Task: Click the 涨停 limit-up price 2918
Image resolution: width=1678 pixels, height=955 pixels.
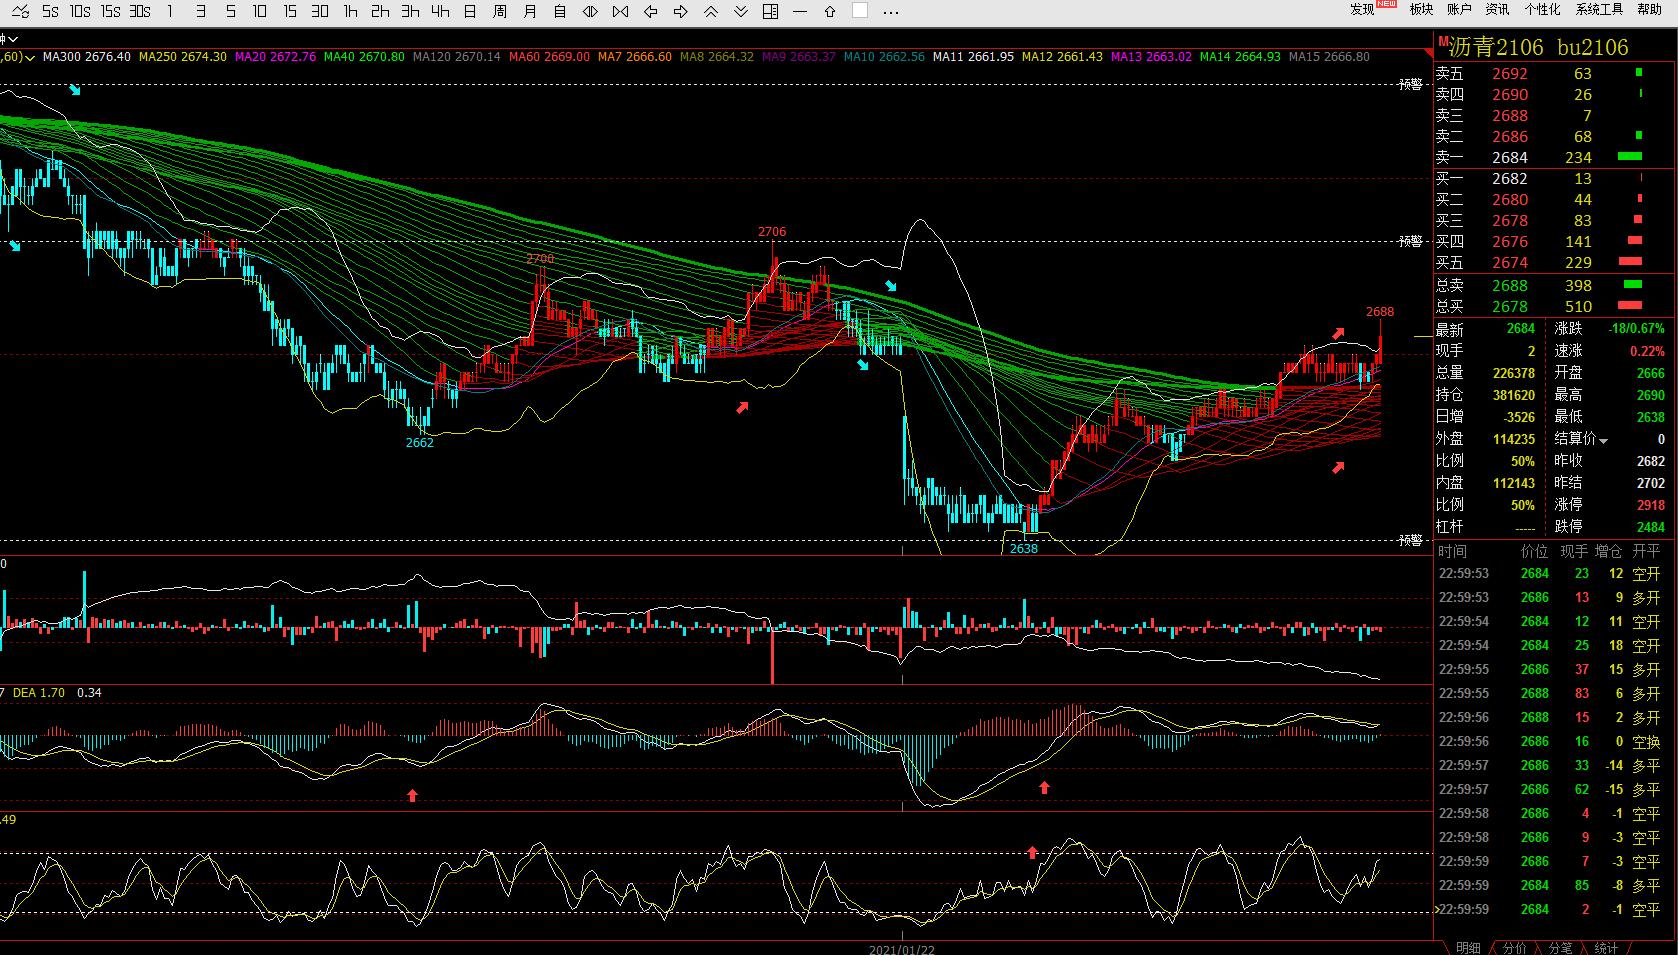Action: coord(1651,505)
